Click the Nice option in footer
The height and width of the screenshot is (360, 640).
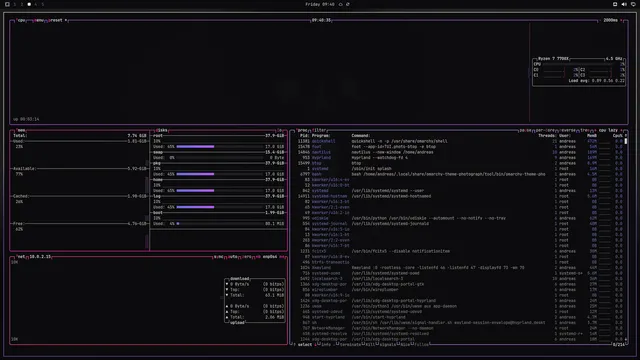coord(404,344)
